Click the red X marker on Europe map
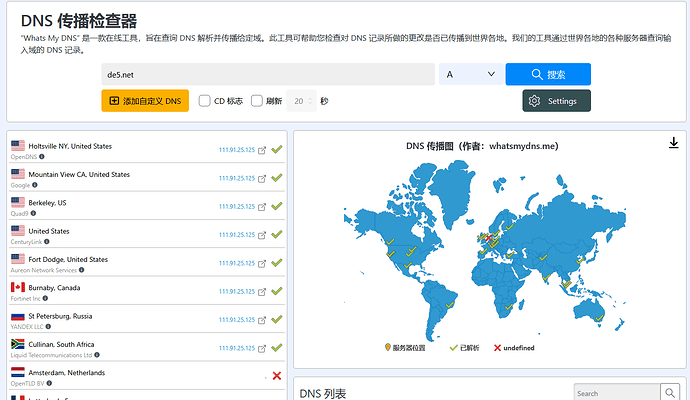This screenshot has height=400, width=690. click(488, 238)
